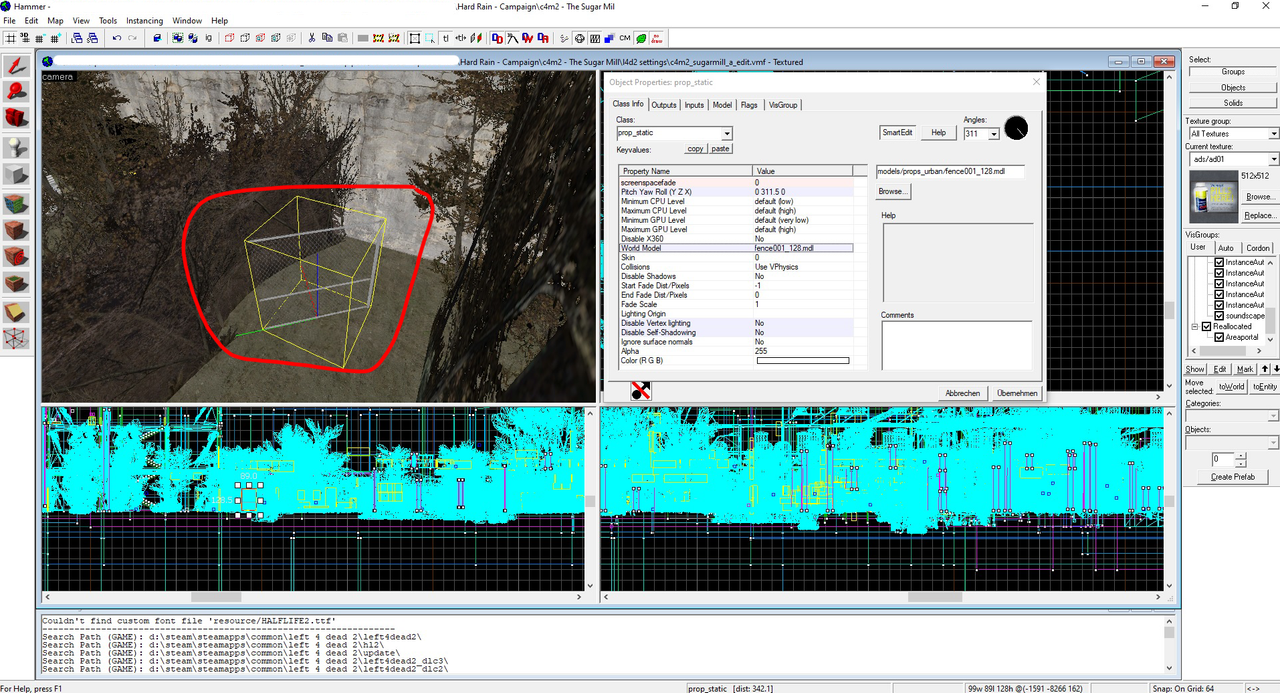Click the Übernehmen button

[1017, 393]
